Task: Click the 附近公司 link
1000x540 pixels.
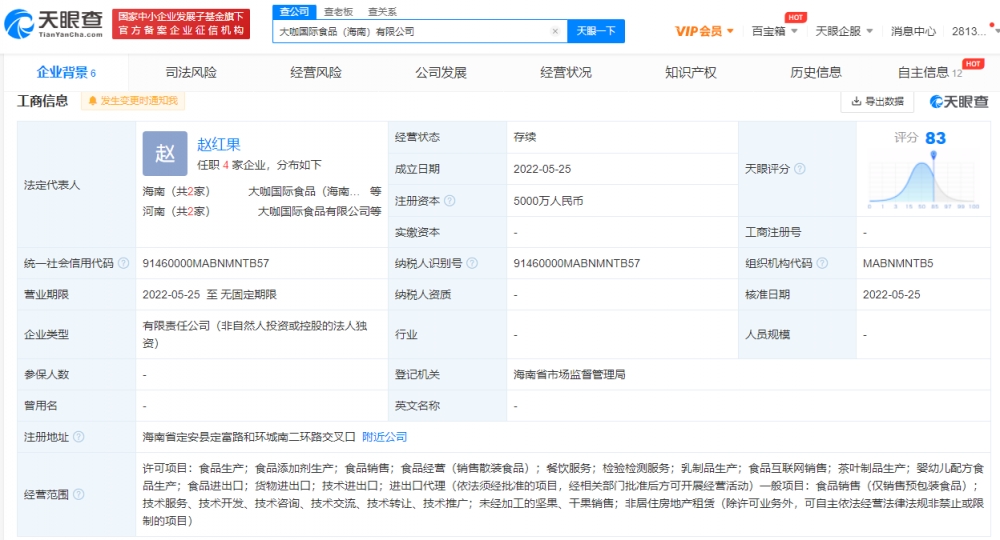Action: click(385, 437)
